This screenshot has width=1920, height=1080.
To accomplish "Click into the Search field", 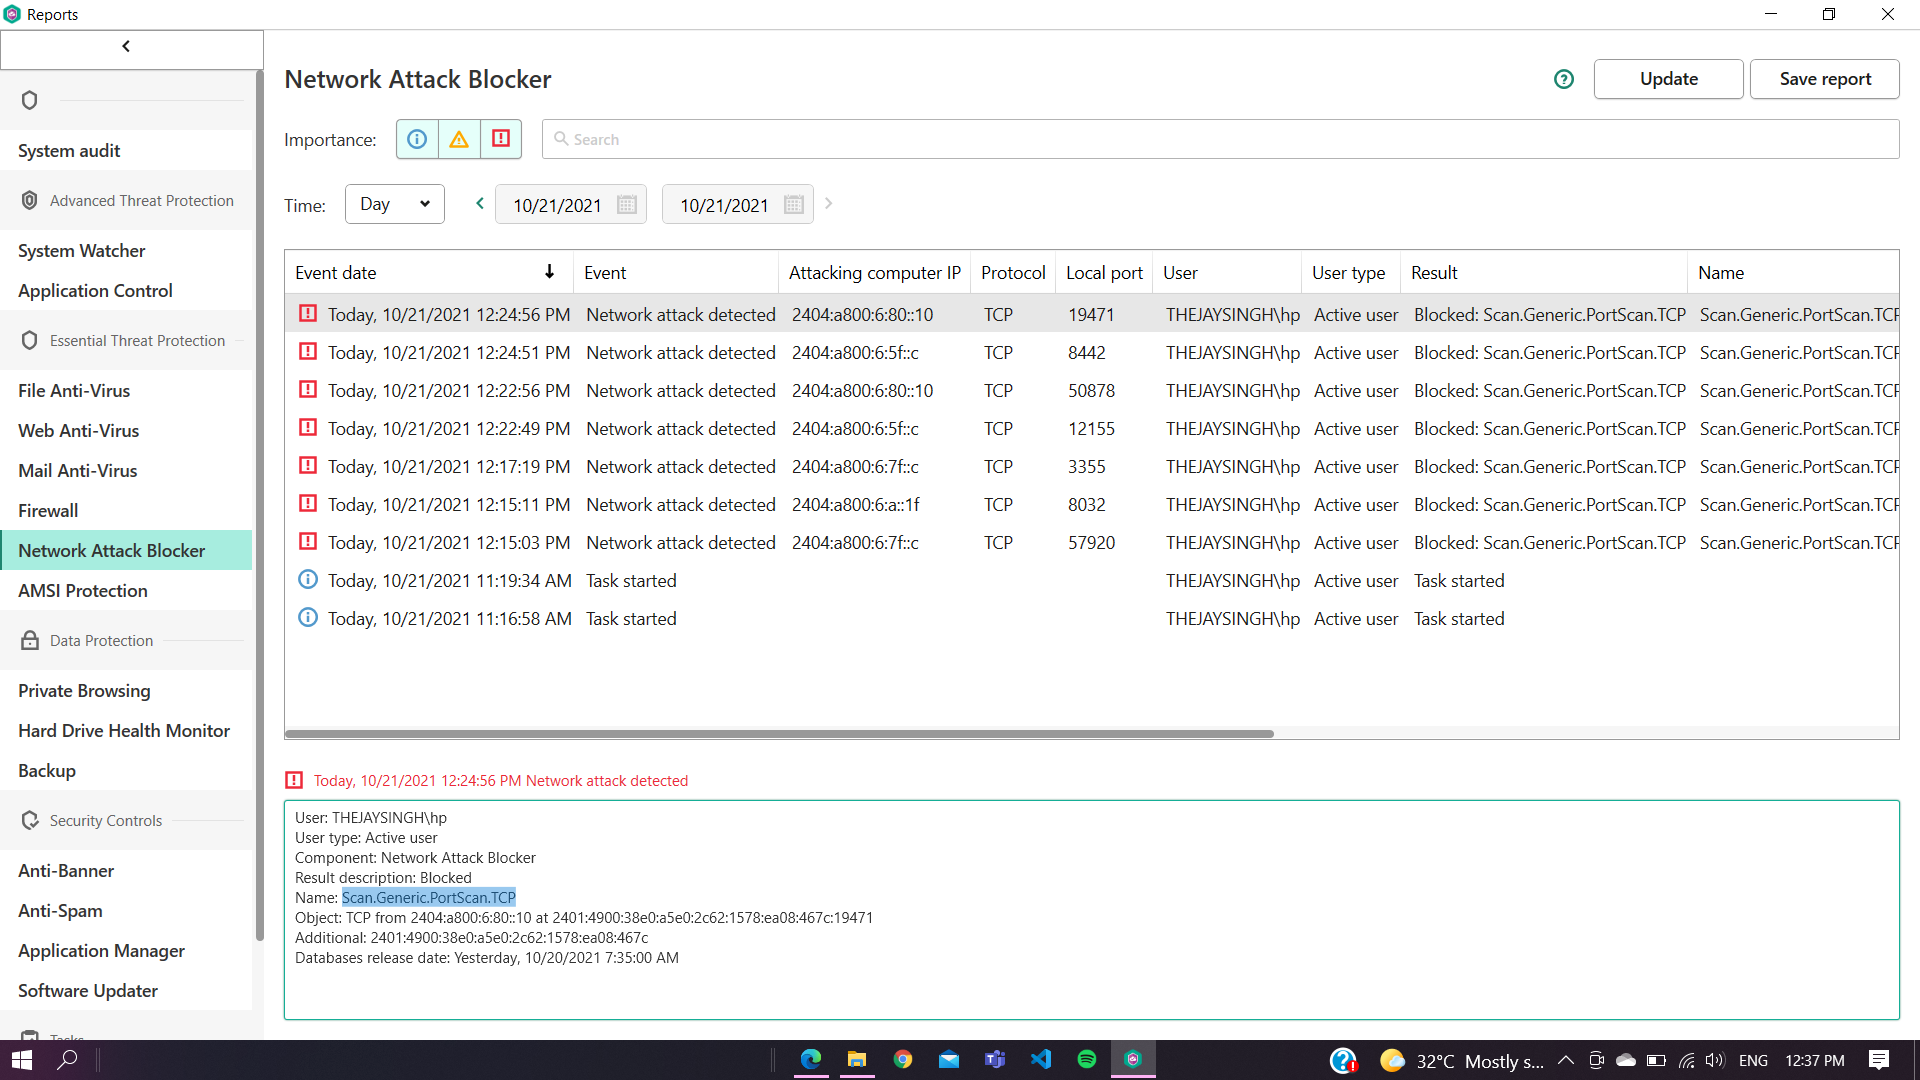I will pos(1220,139).
